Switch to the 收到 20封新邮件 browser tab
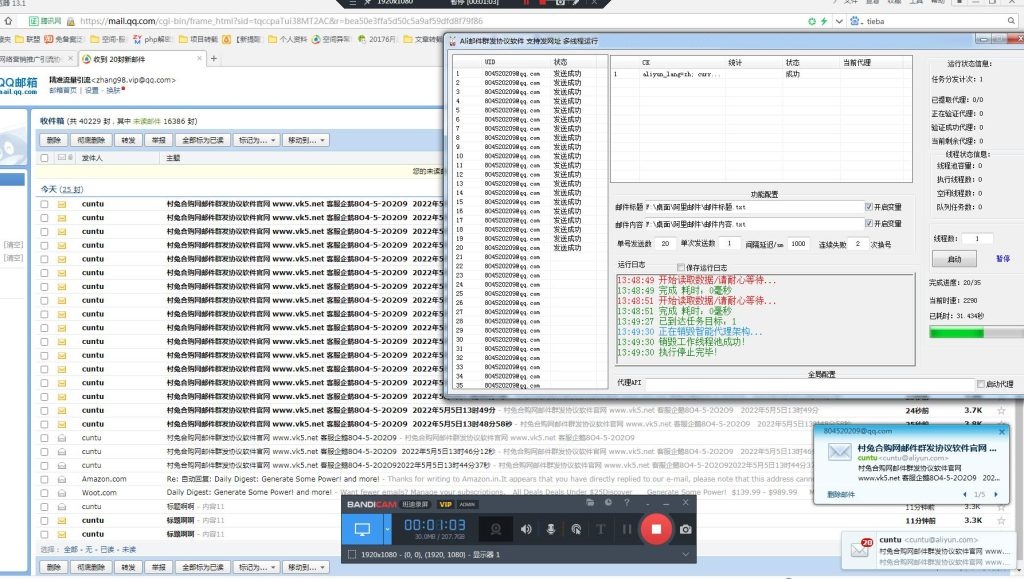1024x579 pixels. click(x=138, y=59)
